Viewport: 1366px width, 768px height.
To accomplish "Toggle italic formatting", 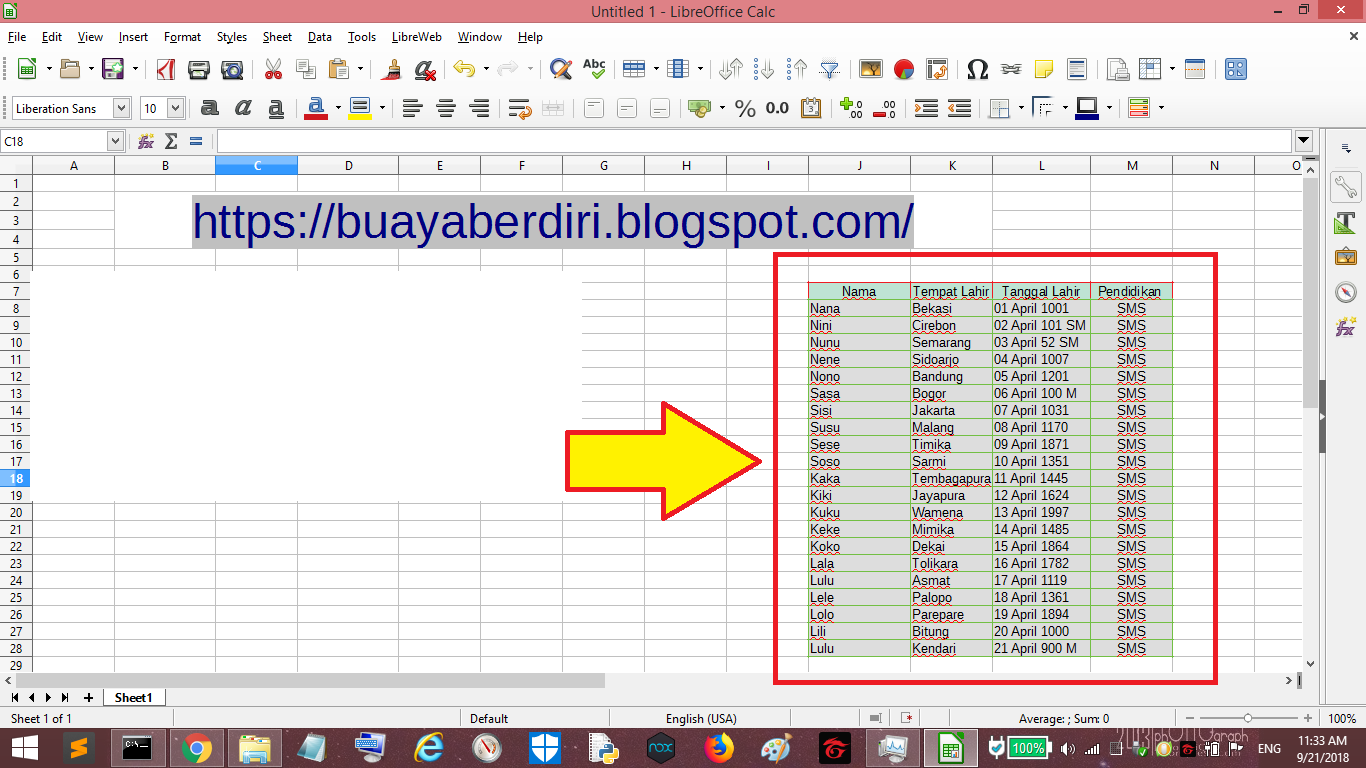I will 242,107.
